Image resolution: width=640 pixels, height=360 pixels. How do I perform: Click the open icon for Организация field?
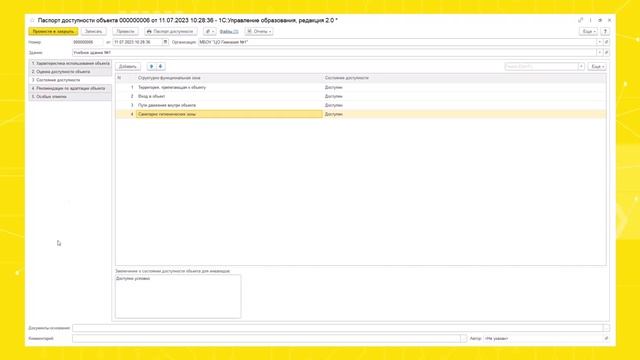tap(606, 42)
